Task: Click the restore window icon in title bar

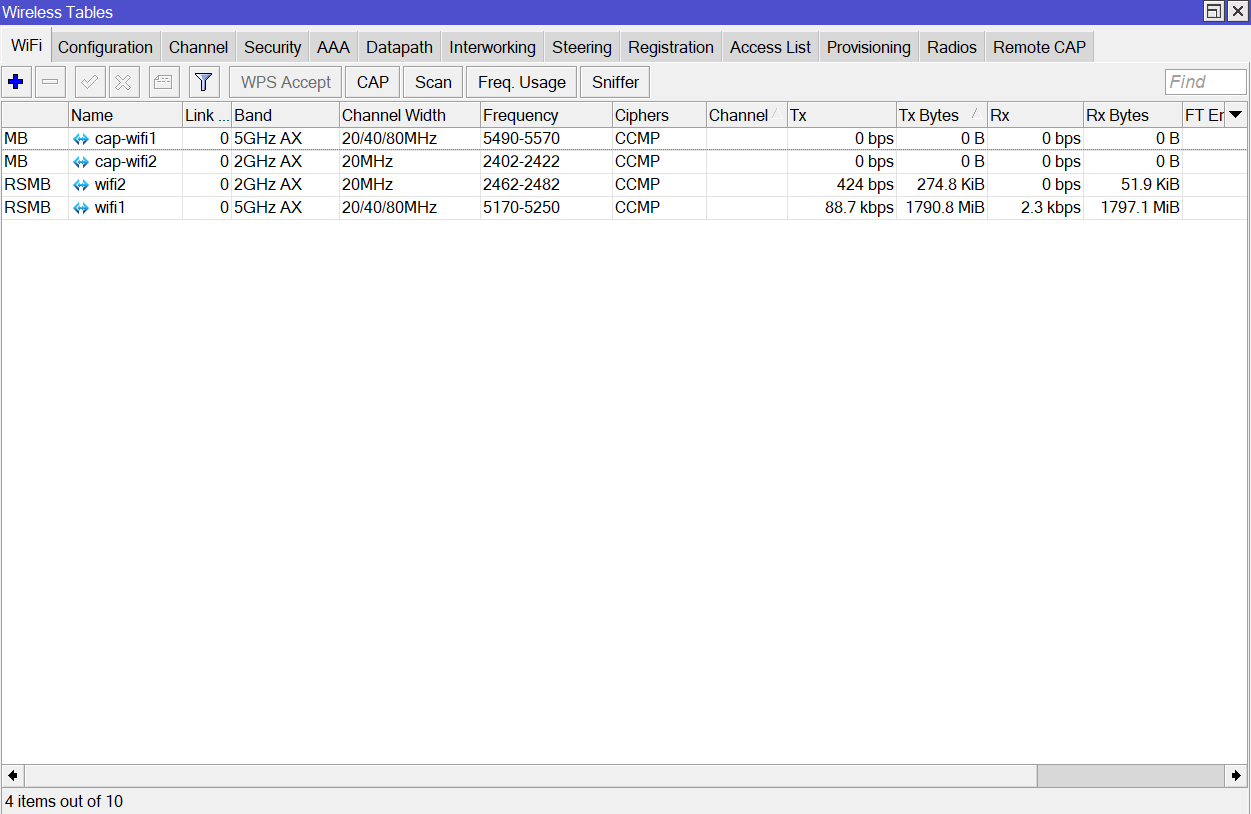Action: pos(1214,11)
